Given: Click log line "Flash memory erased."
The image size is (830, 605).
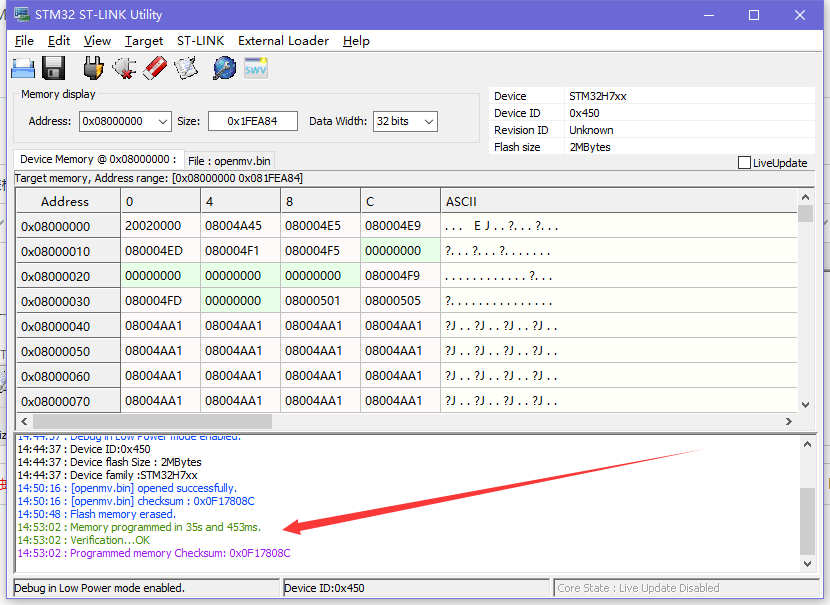Looking at the screenshot, I should 96,514.
